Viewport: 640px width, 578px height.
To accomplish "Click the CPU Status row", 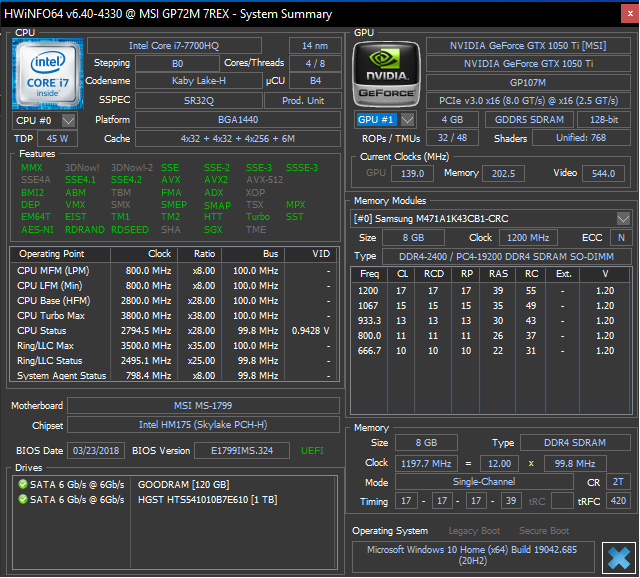I will pyautogui.click(x=174, y=331).
